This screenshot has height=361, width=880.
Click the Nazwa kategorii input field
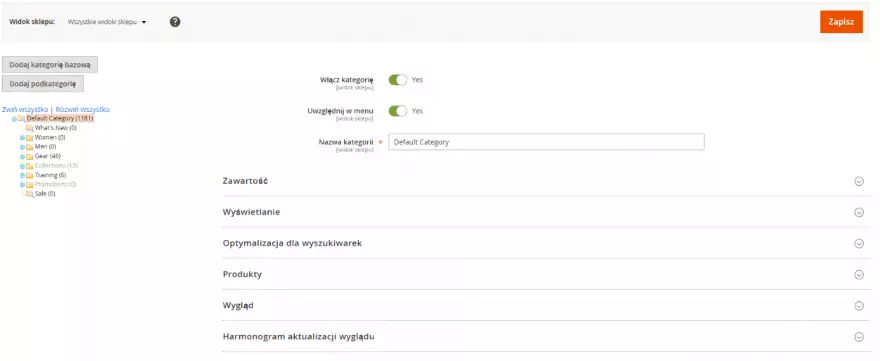tap(546, 142)
